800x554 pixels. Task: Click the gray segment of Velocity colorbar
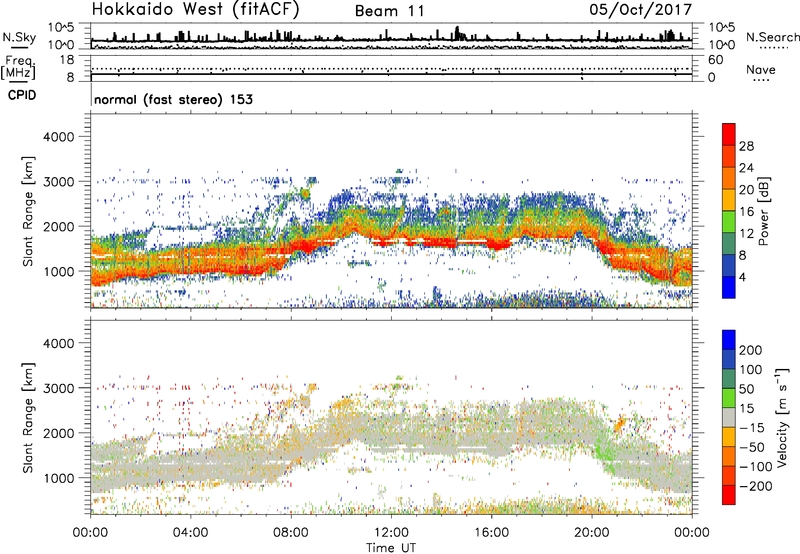(x=729, y=418)
